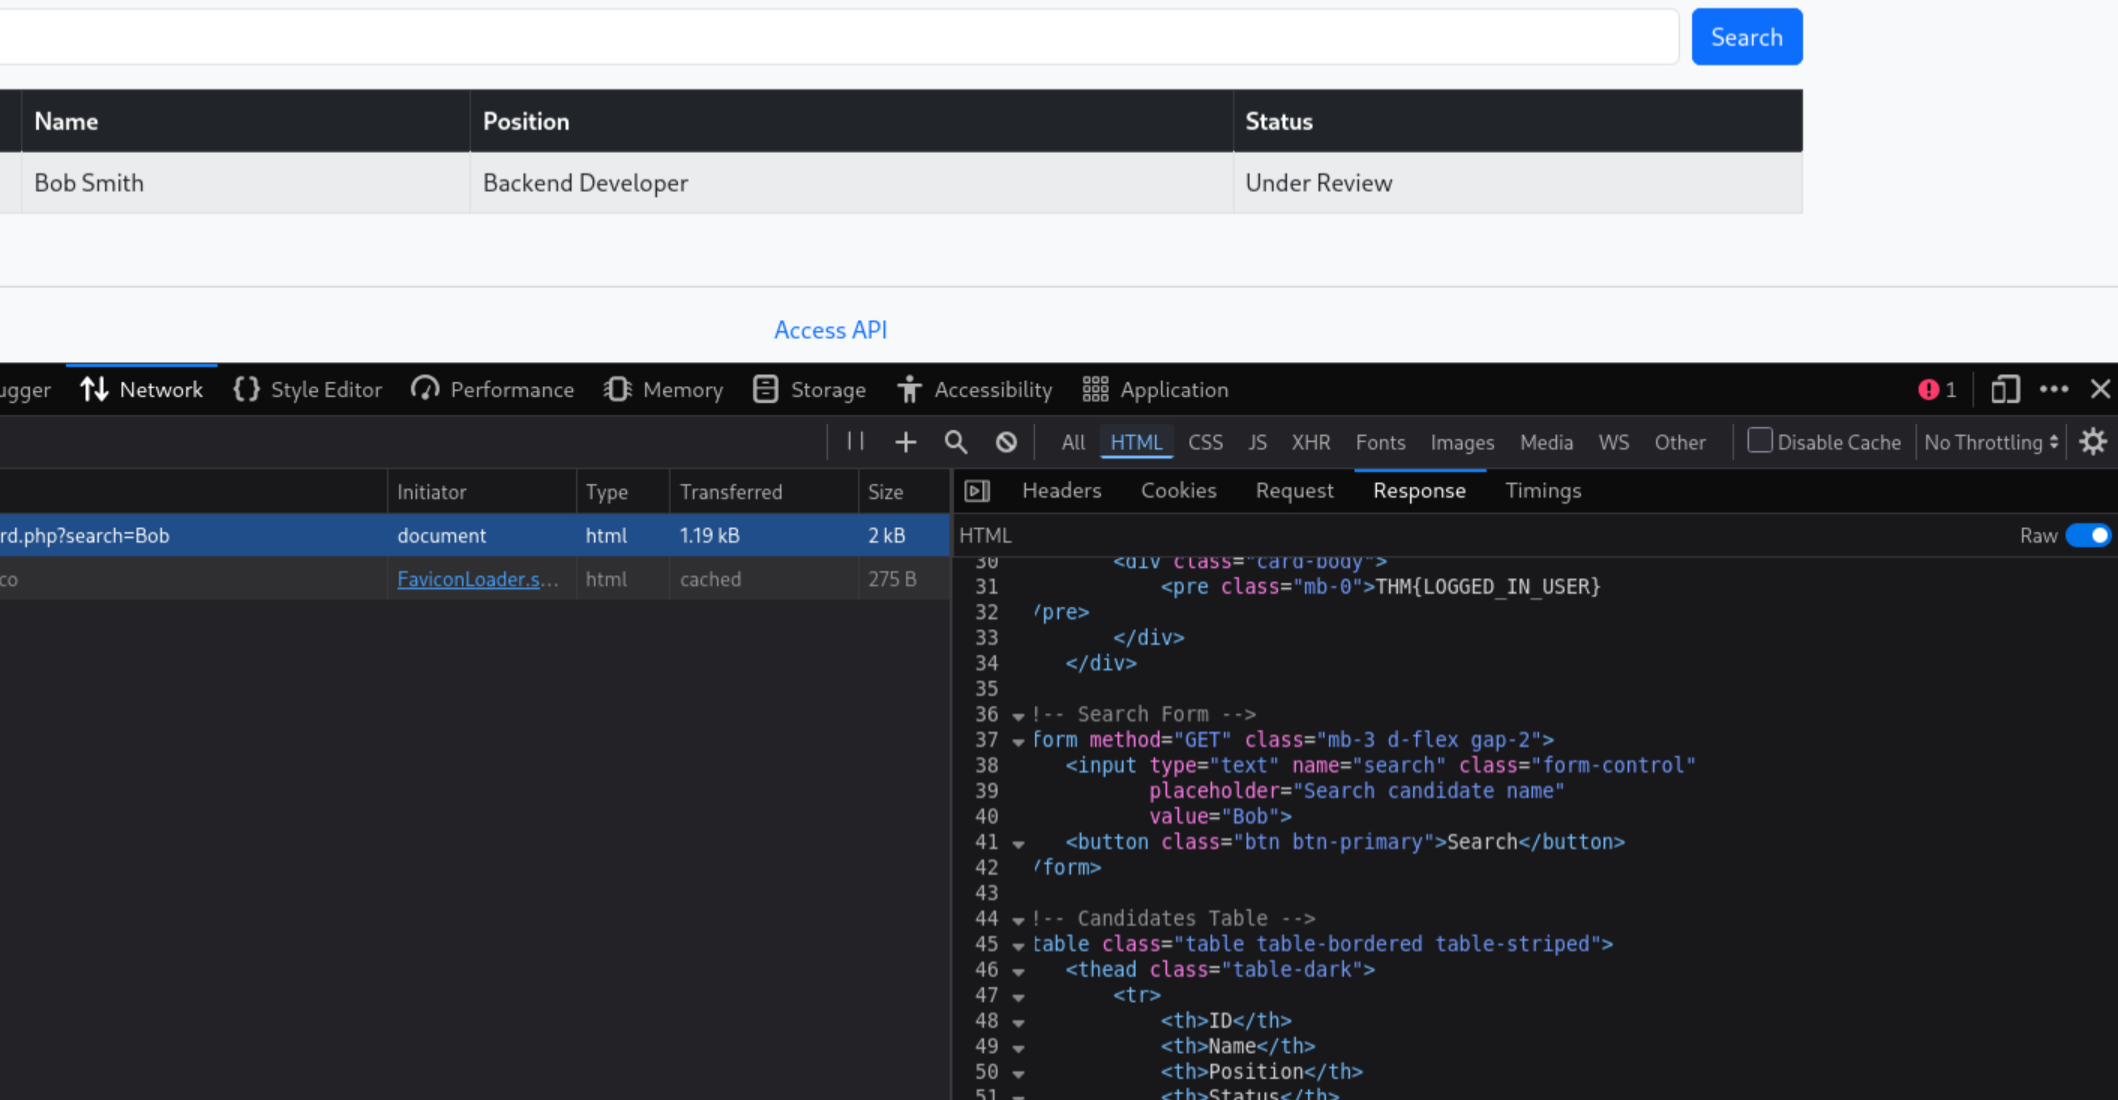
Task: Filter requests by XHR
Action: tap(1310, 442)
